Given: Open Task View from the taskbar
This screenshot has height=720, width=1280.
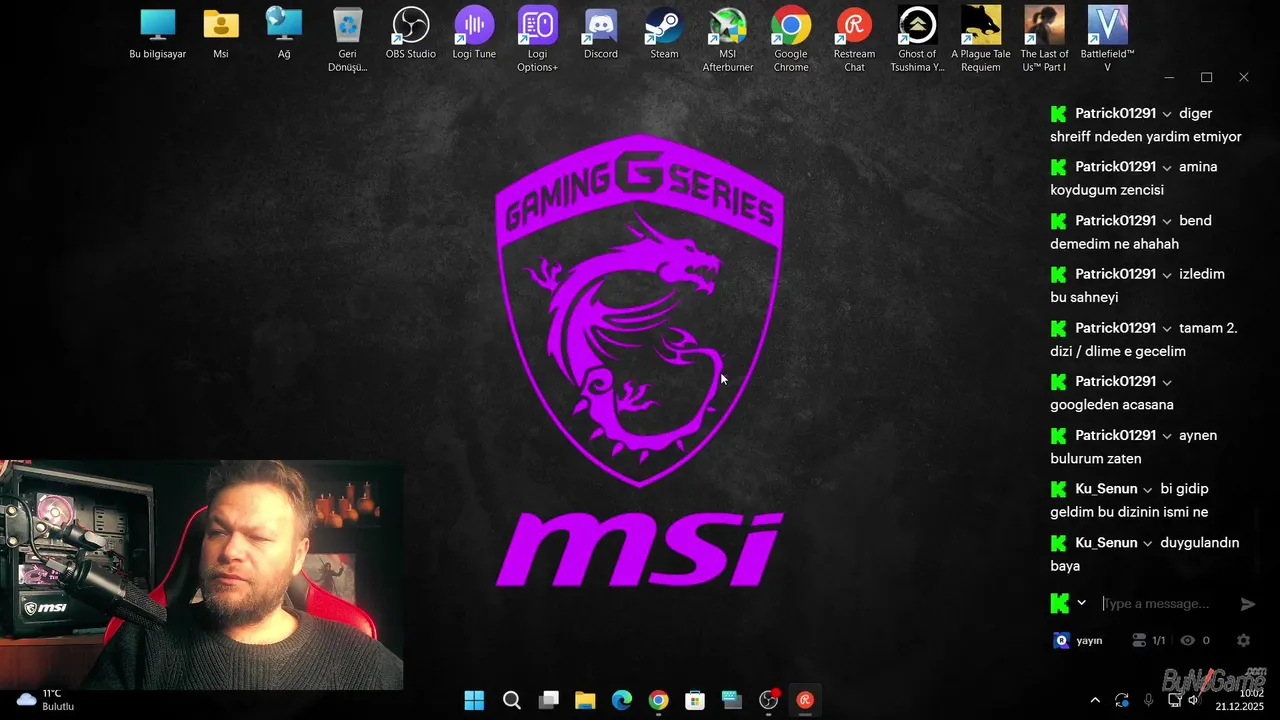Looking at the screenshot, I should pos(548,700).
